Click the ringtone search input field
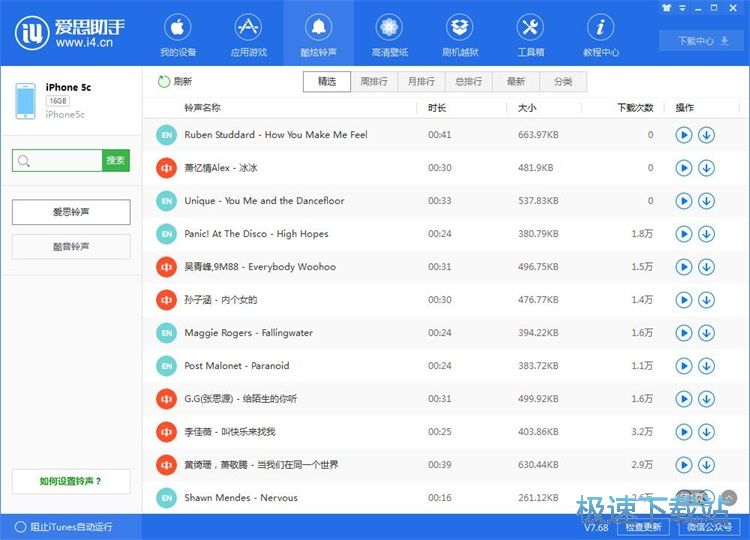The width and height of the screenshot is (750, 540). (57, 161)
